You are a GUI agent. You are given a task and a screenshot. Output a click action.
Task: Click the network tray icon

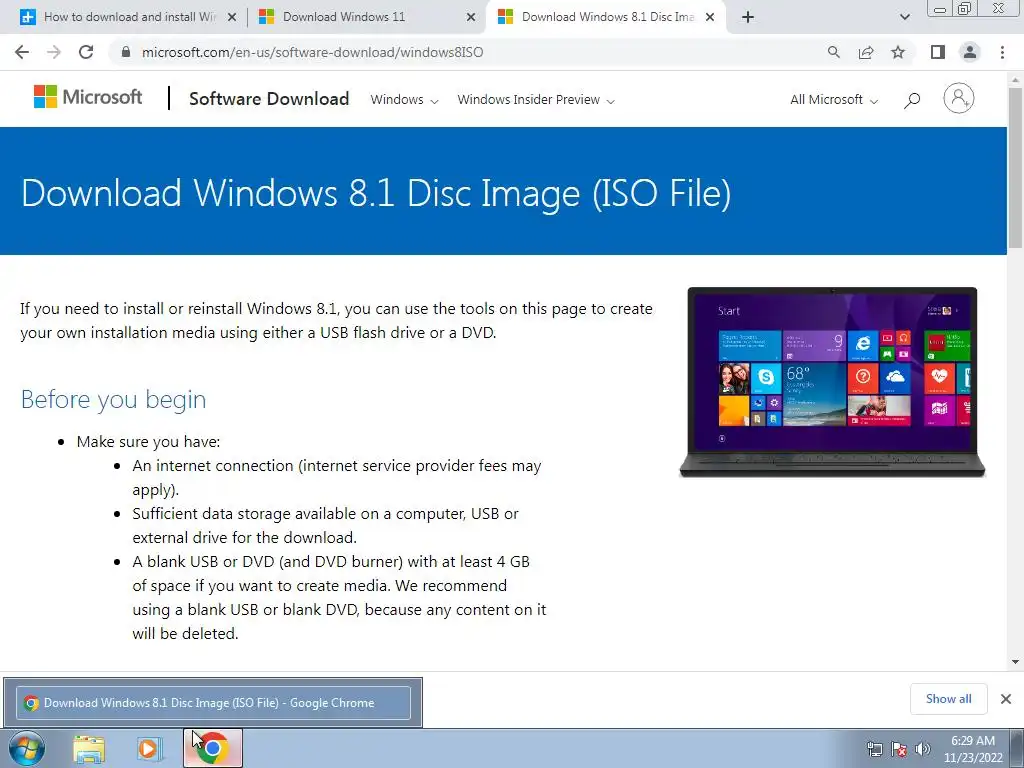click(x=874, y=749)
